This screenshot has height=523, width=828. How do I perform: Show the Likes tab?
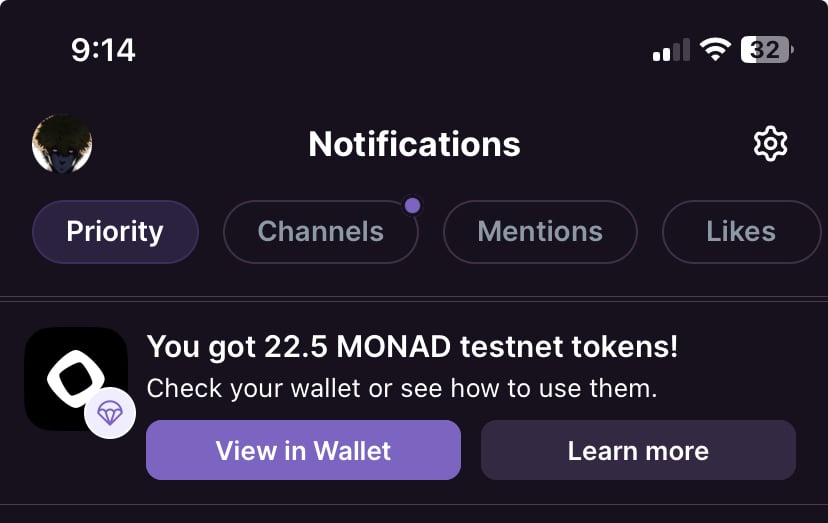[741, 231]
